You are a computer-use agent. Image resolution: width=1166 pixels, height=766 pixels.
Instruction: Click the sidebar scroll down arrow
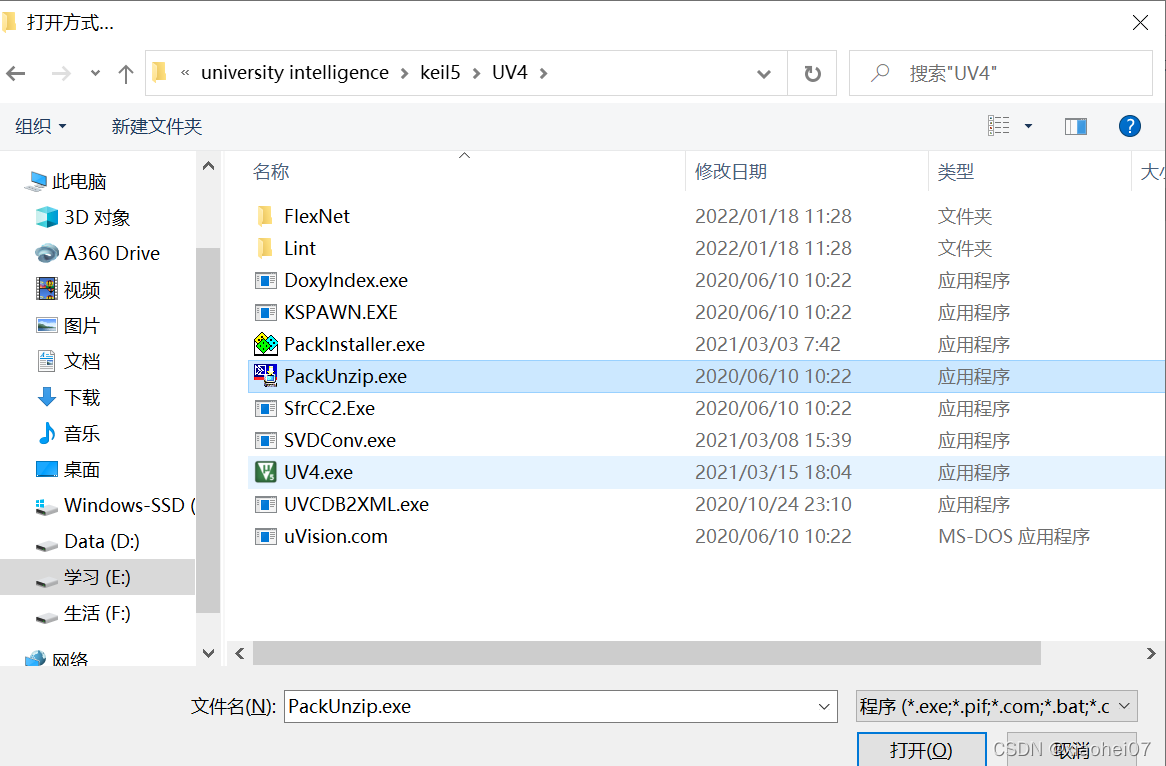point(208,653)
